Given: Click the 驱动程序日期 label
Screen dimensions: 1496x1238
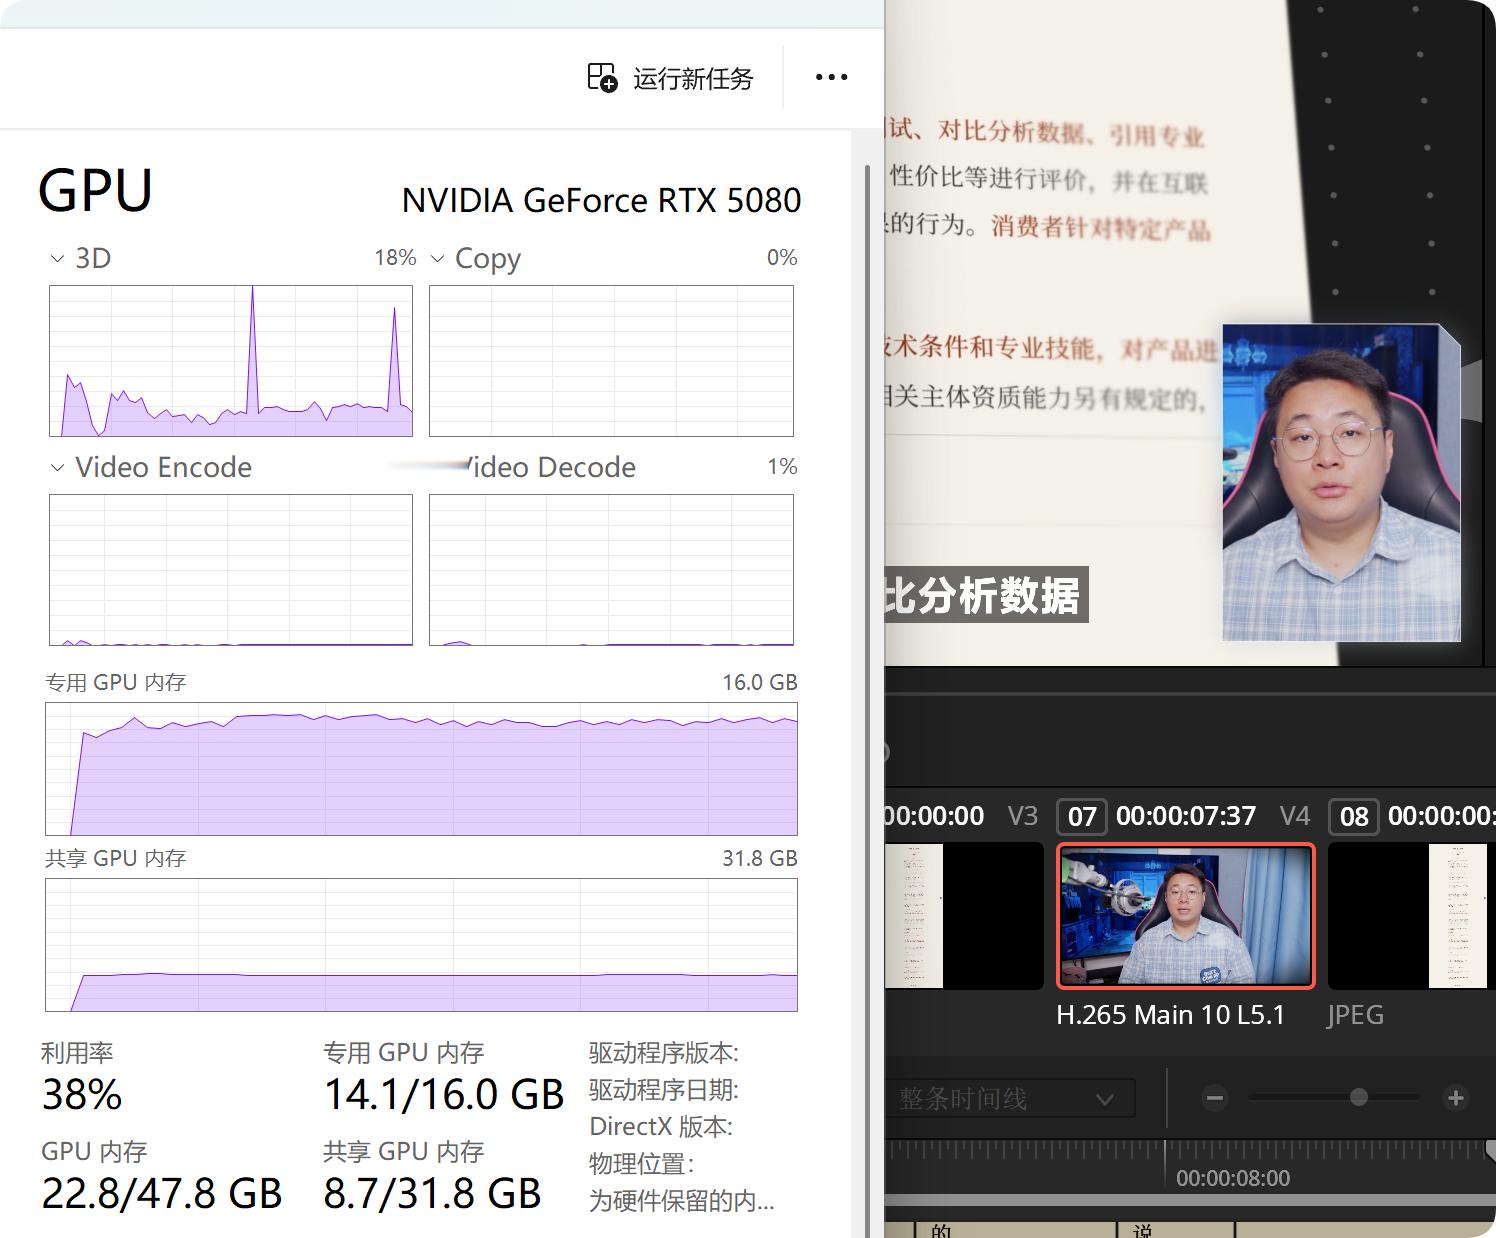Looking at the screenshot, I should click(x=664, y=1090).
